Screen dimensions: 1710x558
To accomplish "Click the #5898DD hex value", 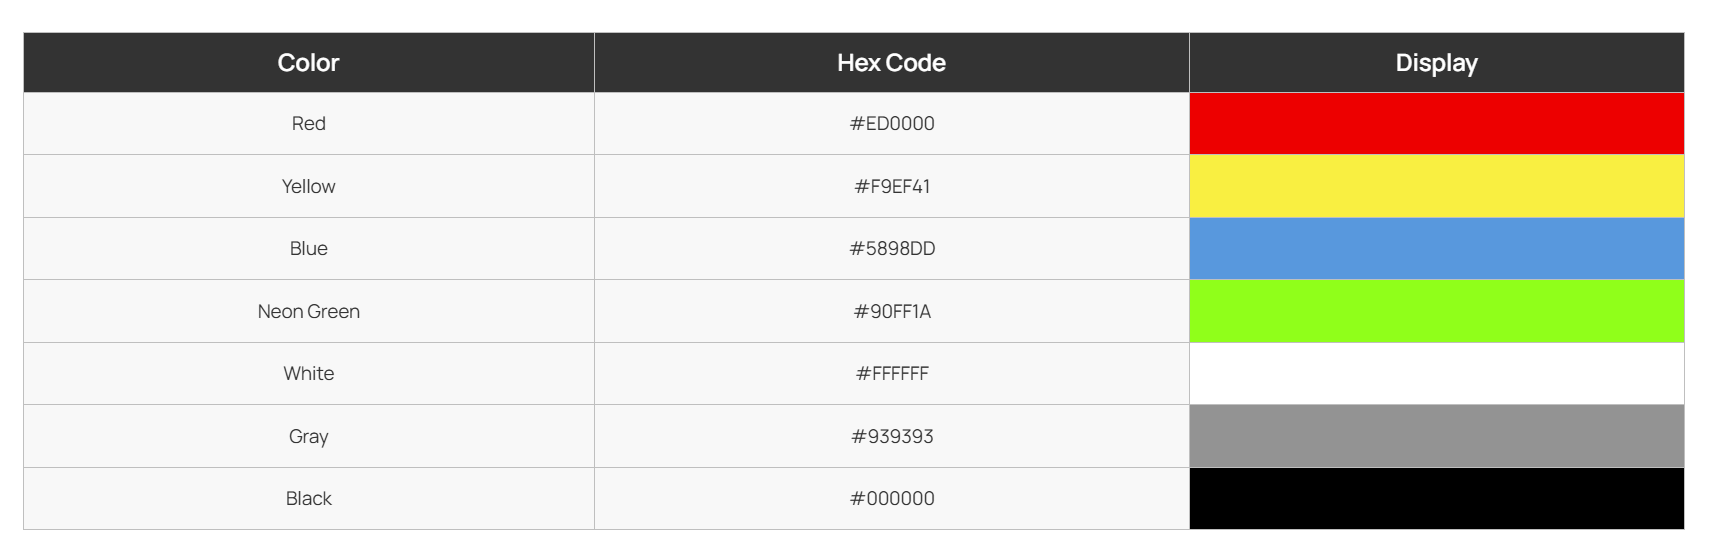I will click(892, 249).
